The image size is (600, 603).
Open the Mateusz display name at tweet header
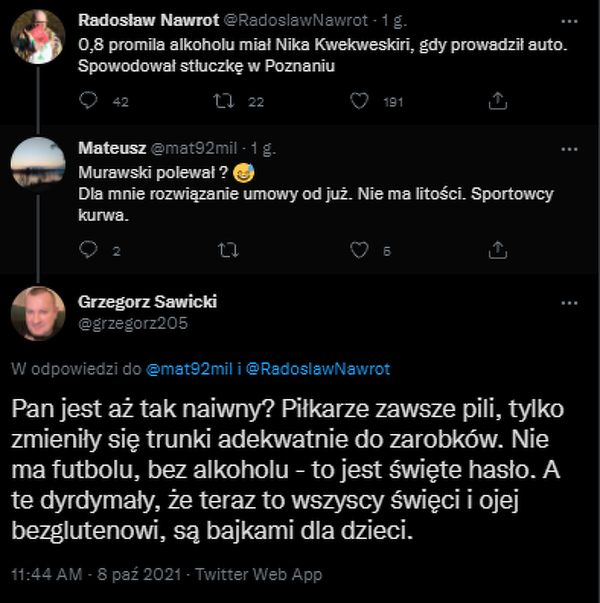(x=111, y=148)
